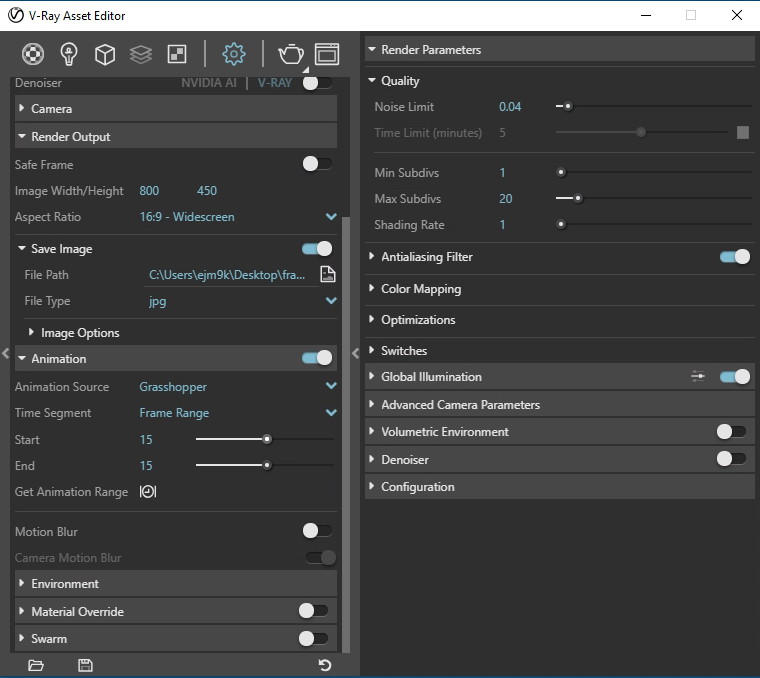
Task: Open the Settings gear icon
Action: (234, 54)
